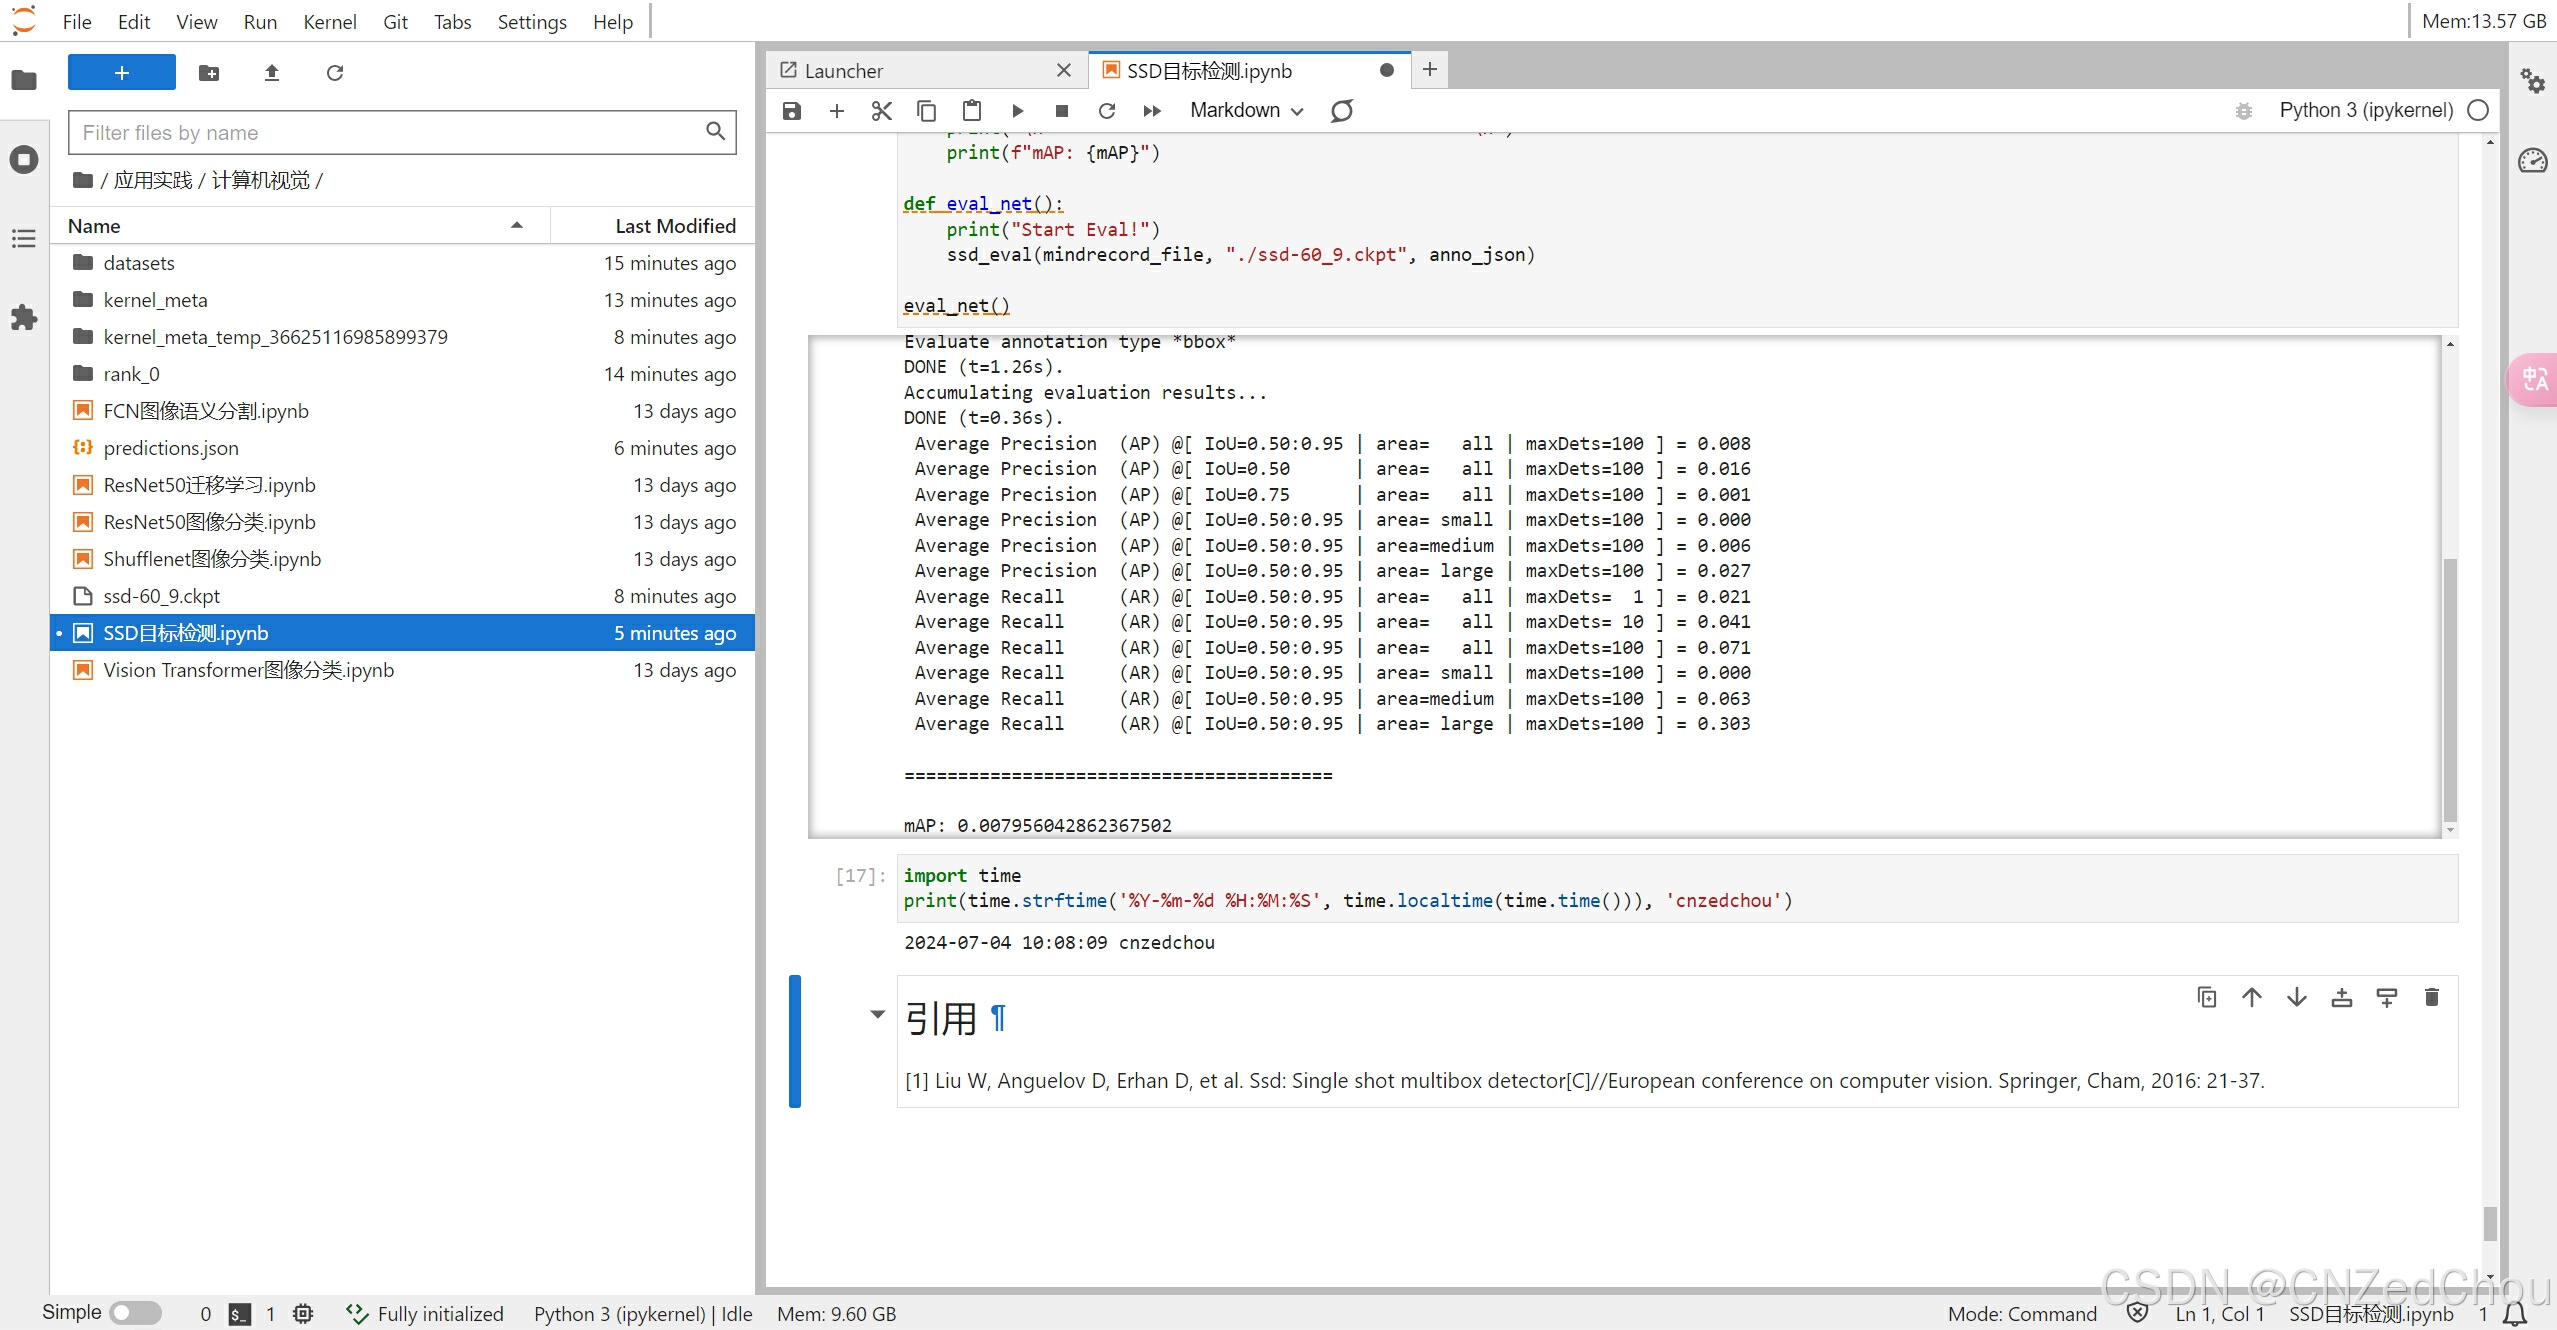
Task: Open the Run menu
Action: (260, 22)
